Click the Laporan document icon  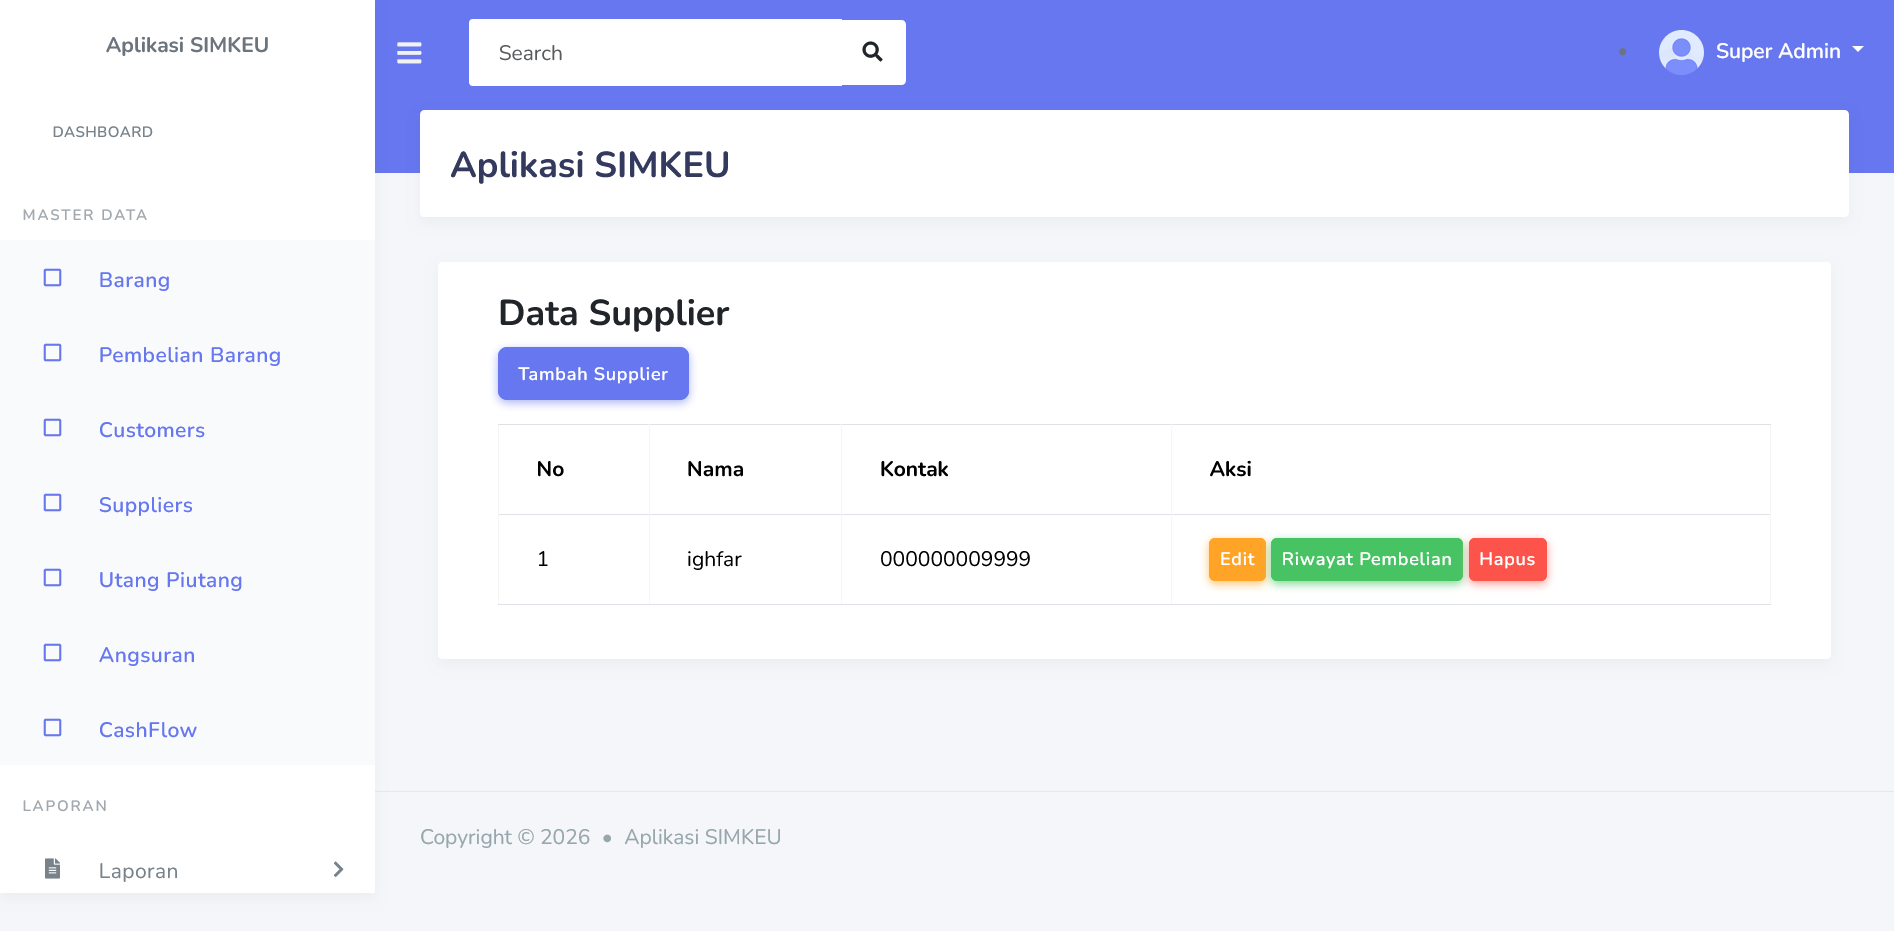[53, 868]
